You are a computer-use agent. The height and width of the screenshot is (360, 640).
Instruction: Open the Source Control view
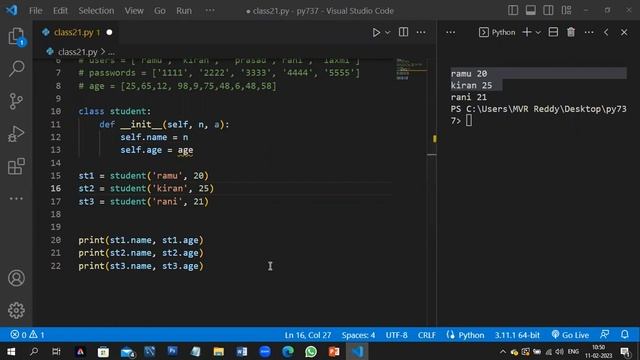(16, 101)
